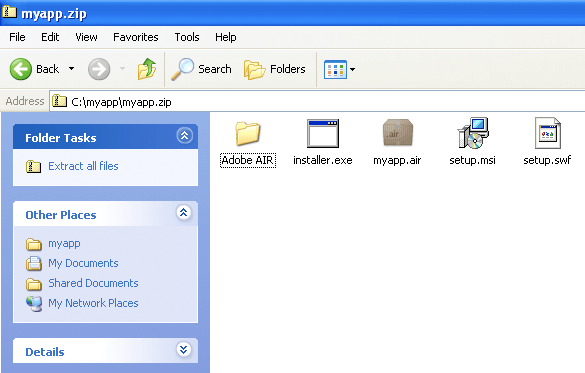
Task: Go to the myapp folder link
Action: 64,244
